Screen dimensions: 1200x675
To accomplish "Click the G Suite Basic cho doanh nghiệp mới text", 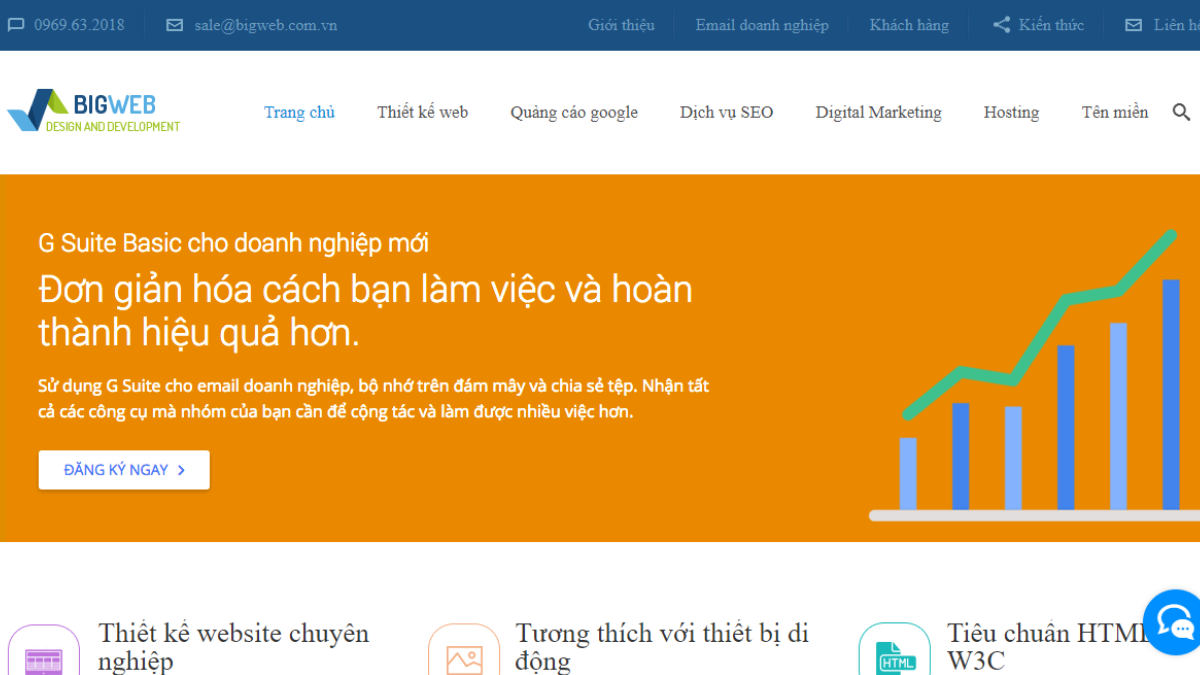I will (x=233, y=243).
